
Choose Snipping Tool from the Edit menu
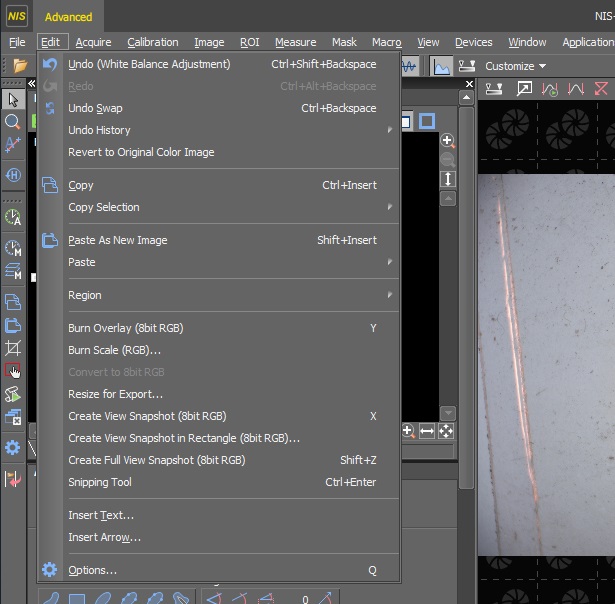(x=100, y=482)
